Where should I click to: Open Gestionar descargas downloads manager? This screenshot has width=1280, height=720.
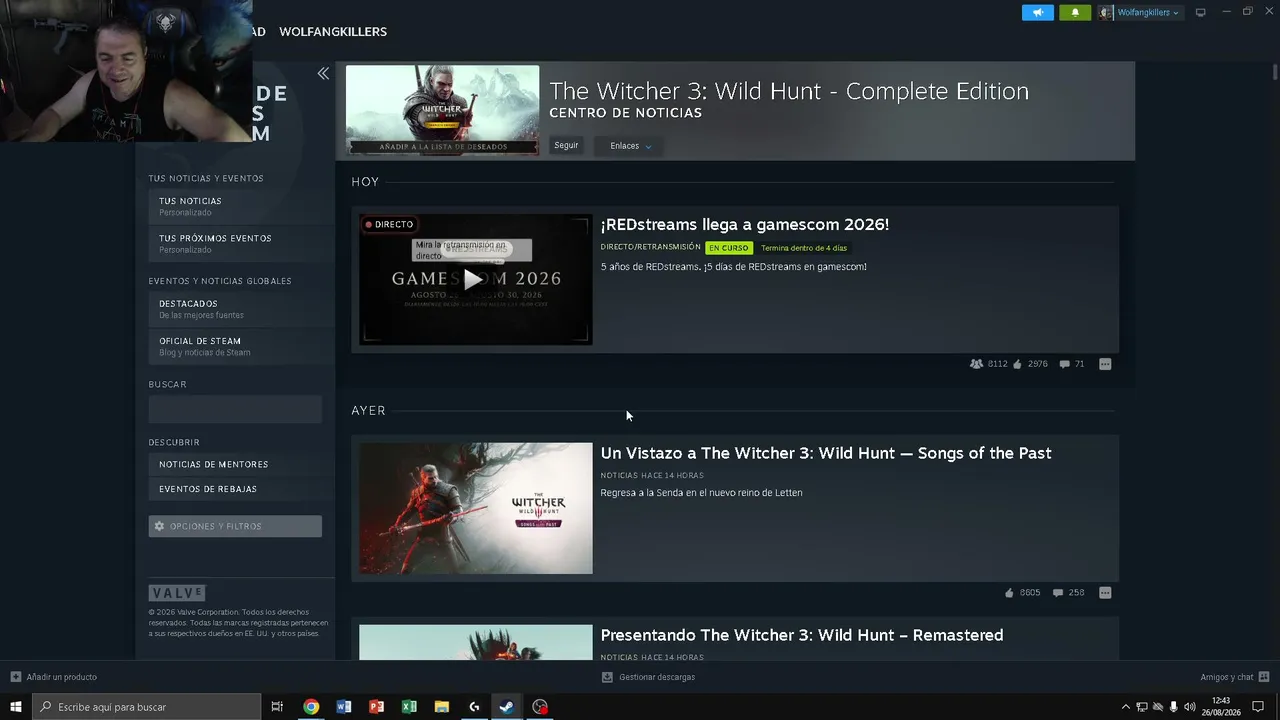(648, 677)
